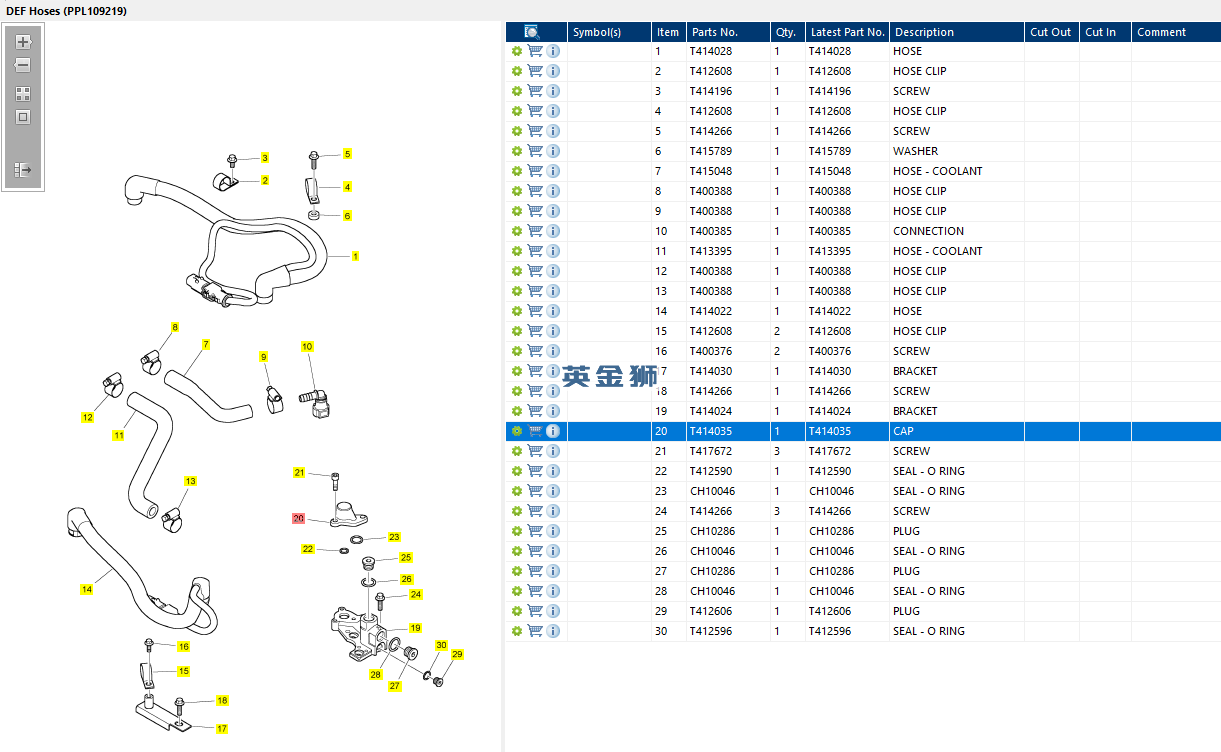This screenshot has height=752, width=1221.
Task: Click part number T413395 in row 11
Action: click(710, 251)
